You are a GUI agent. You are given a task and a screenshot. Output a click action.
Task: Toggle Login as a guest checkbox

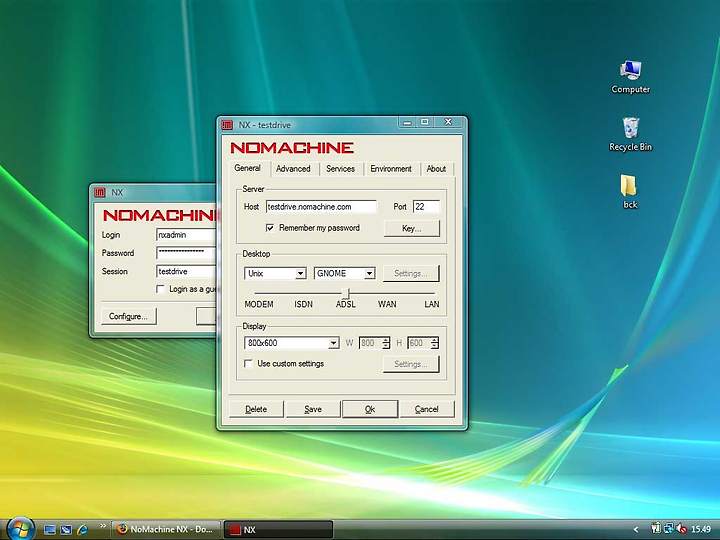pyautogui.click(x=160, y=289)
